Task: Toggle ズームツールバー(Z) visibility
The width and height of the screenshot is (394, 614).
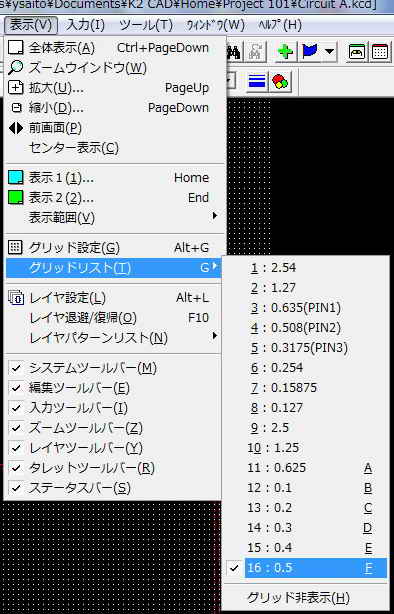Action: (x=114, y=428)
